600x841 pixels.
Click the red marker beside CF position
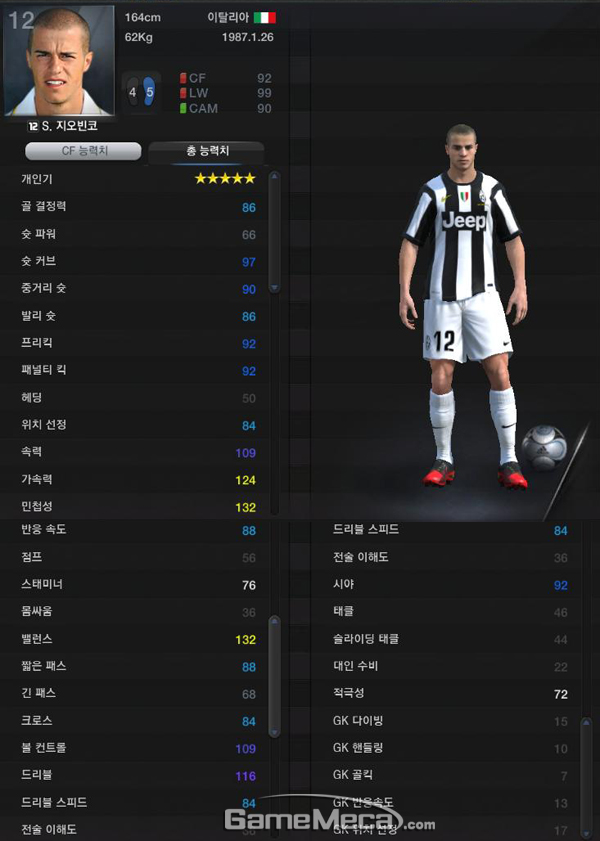[183, 78]
